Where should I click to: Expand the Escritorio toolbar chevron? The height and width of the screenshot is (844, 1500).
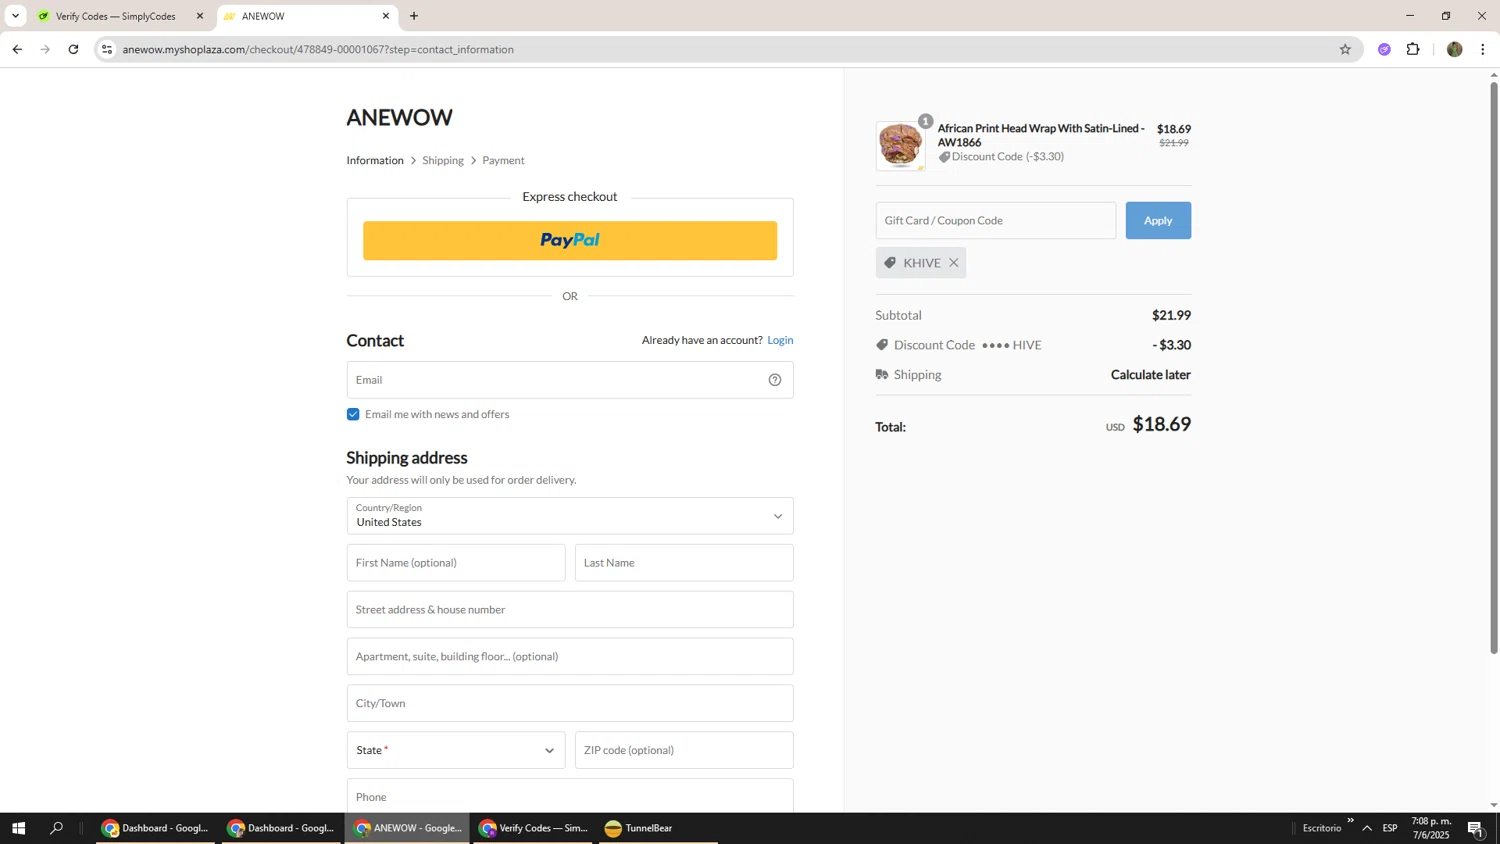(x=1350, y=821)
